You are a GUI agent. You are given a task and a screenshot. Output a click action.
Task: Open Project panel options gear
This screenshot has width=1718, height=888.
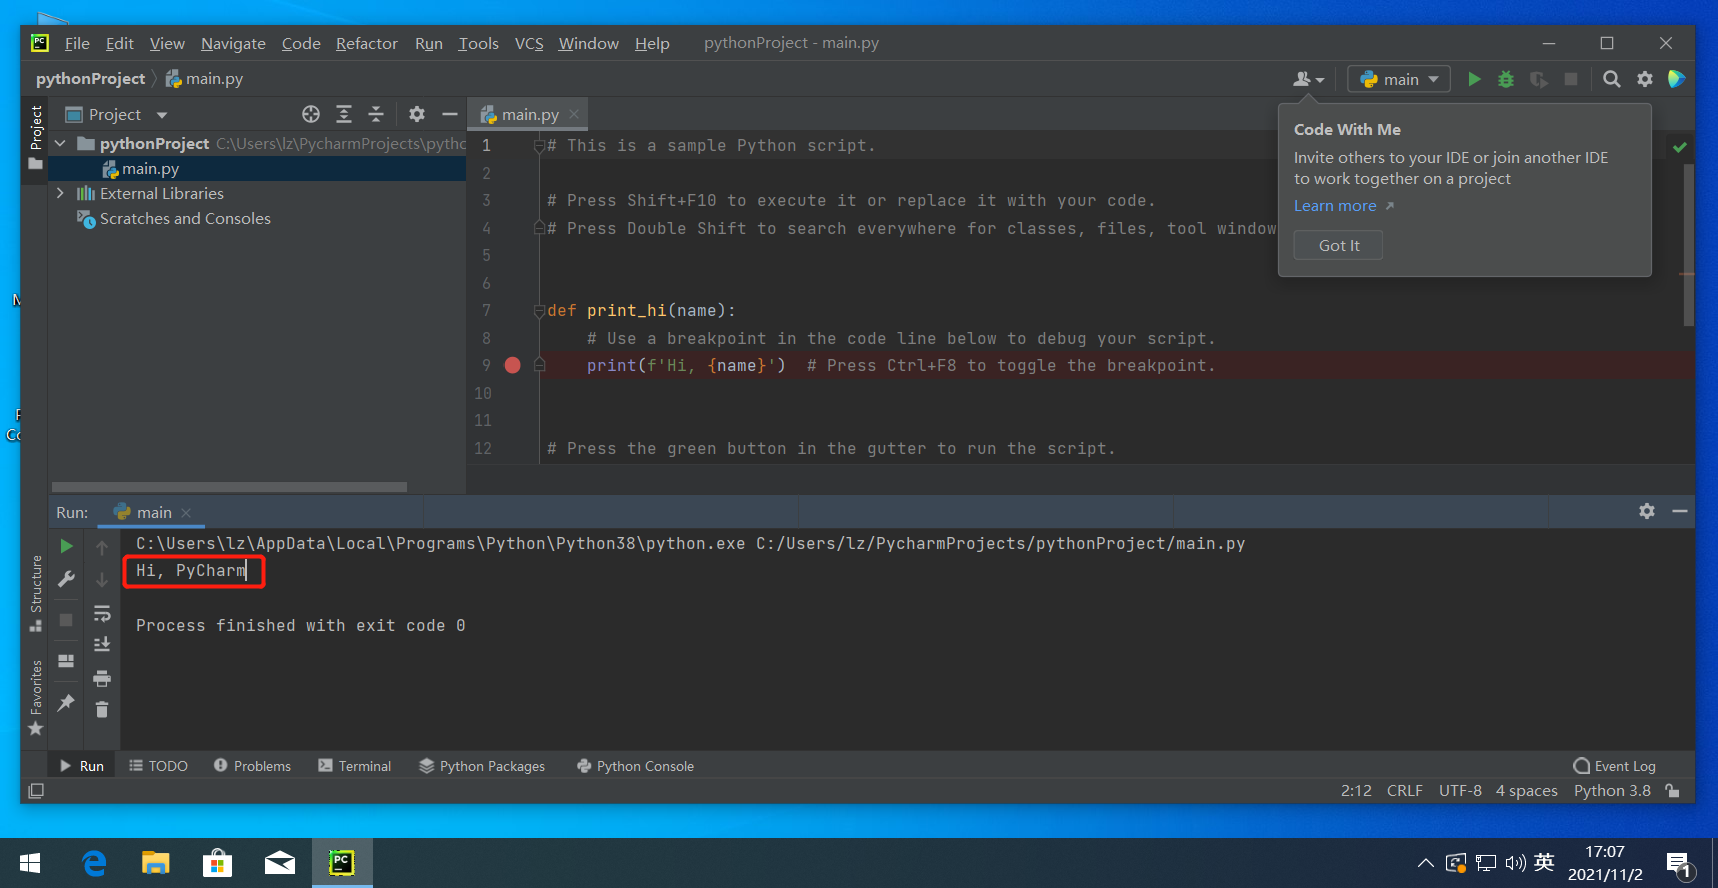(417, 114)
